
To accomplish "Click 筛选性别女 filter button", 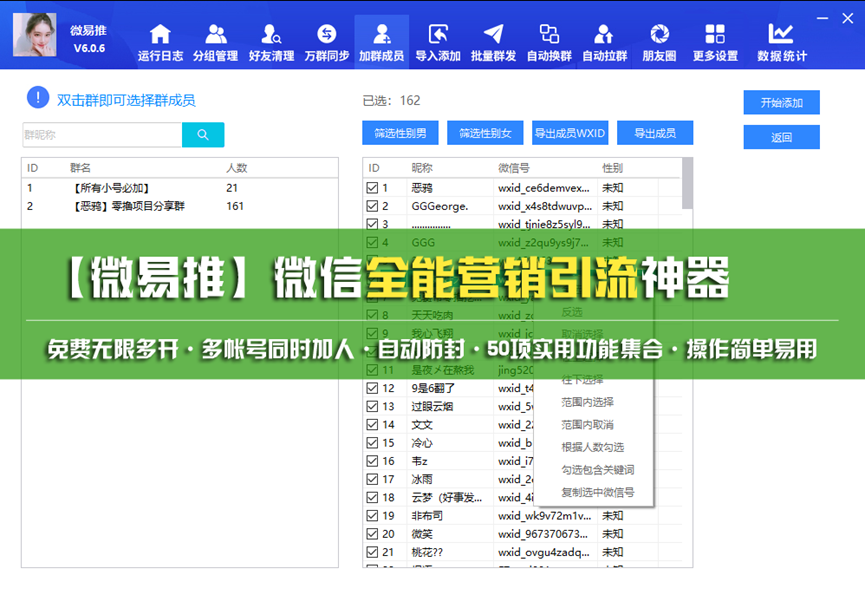I will tap(485, 133).
